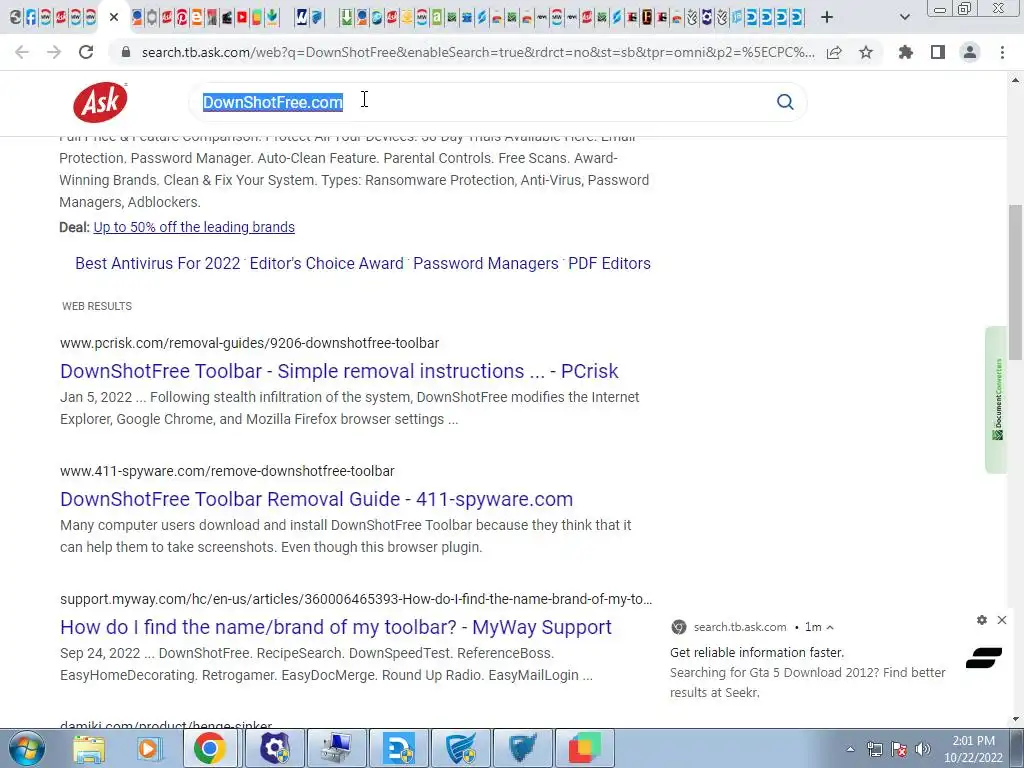Open a new browser tab
This screenshot has height=768, width=1024.
(827, 17)
